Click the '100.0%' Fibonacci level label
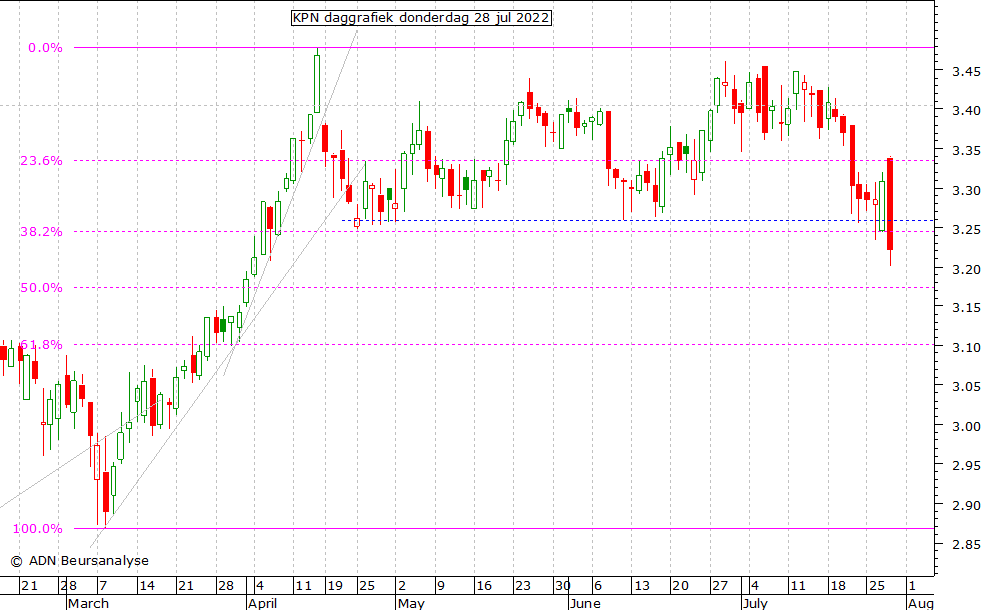 pyautogui.click(x=38, y=529)
